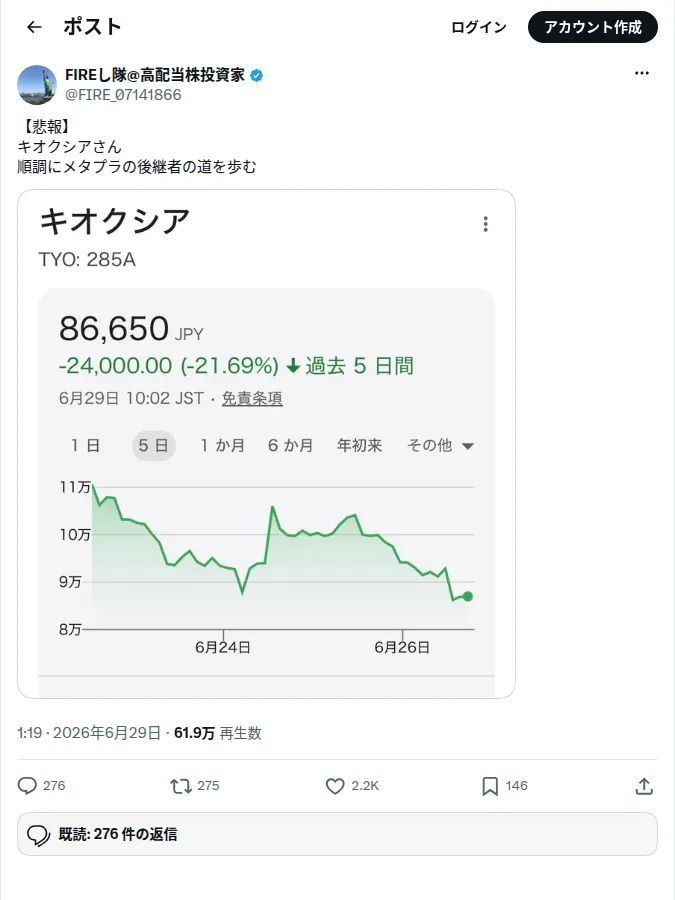Switch chart to 6か月 range
Image resolution: width=675 pixels, height=900 pixels.
point(290,445)
